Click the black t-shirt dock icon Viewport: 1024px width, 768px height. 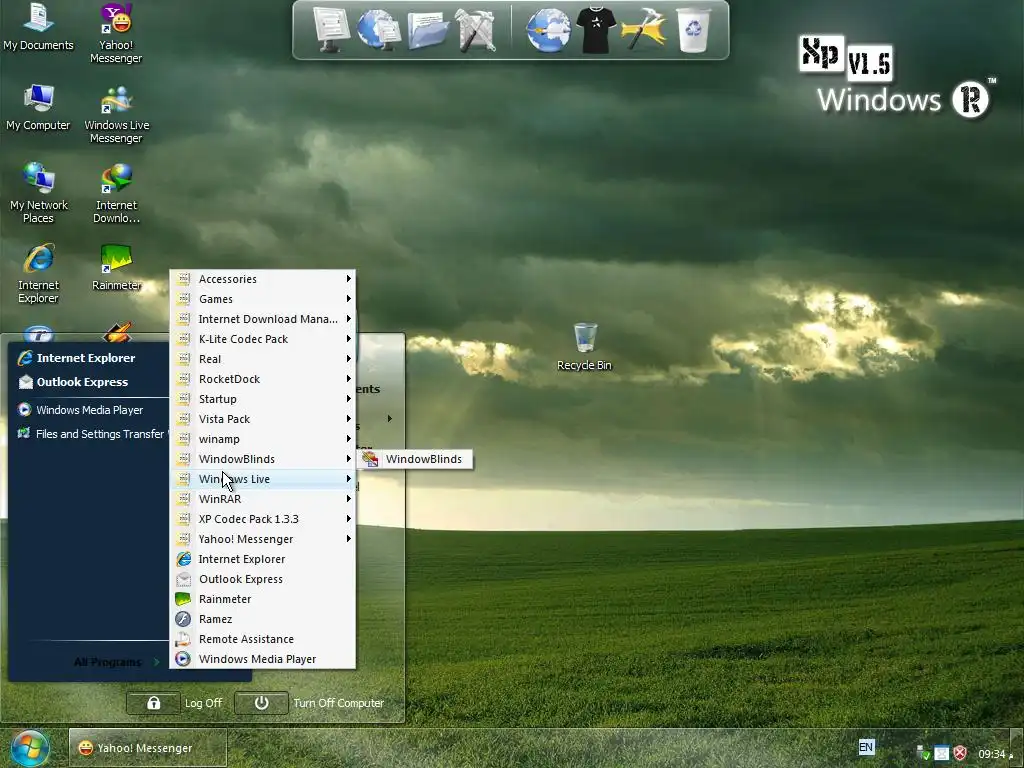point(596,30)
